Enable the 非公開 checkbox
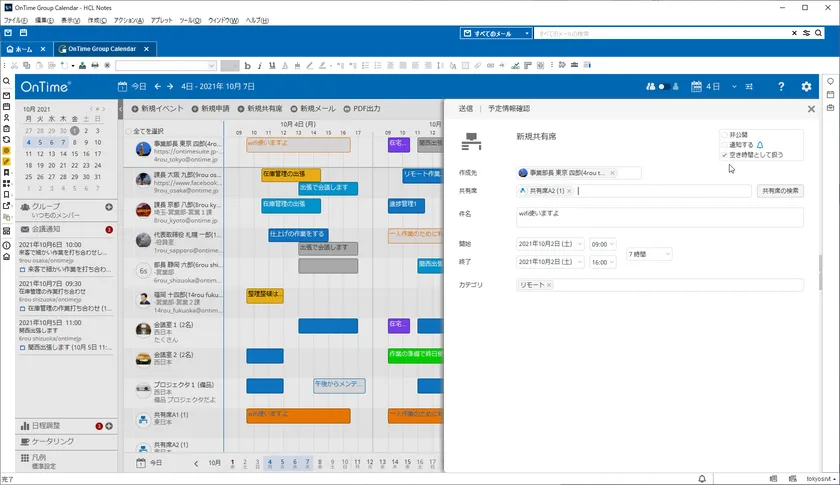This screenshot has width=840, height=485. pyautogui.click(x=724, y=134)
